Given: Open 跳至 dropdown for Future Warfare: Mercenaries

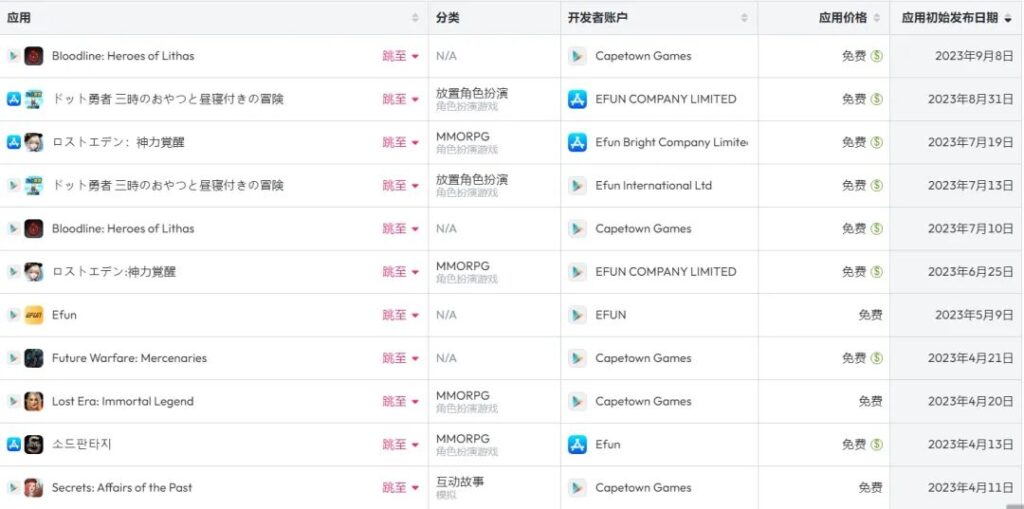Looking at the screenshot, I should (x=400, y=358).
